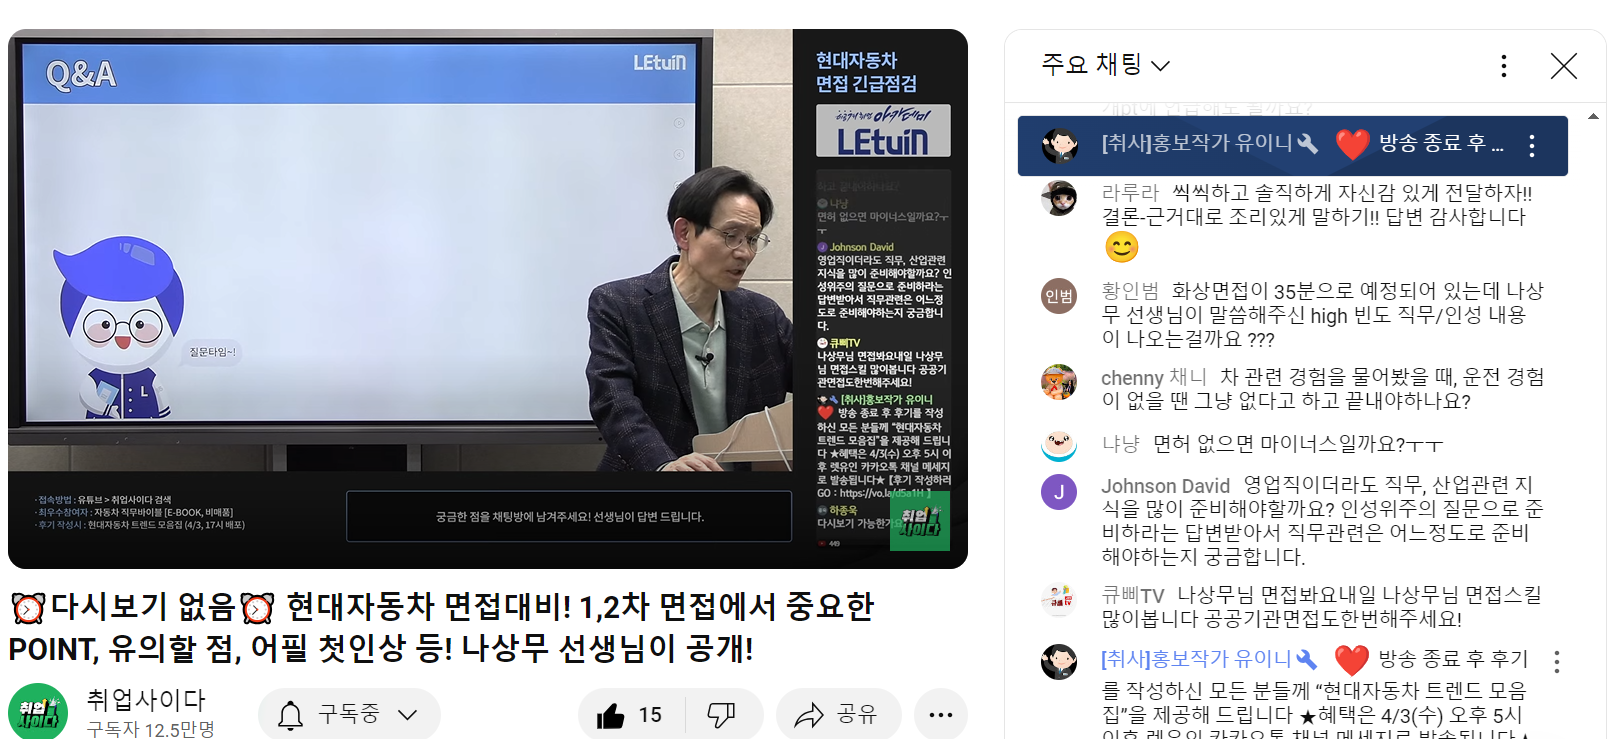The width and height of the screenshot is (1623, 739).
Task: Click the 황인범 username in chat
Action: 1130,291
